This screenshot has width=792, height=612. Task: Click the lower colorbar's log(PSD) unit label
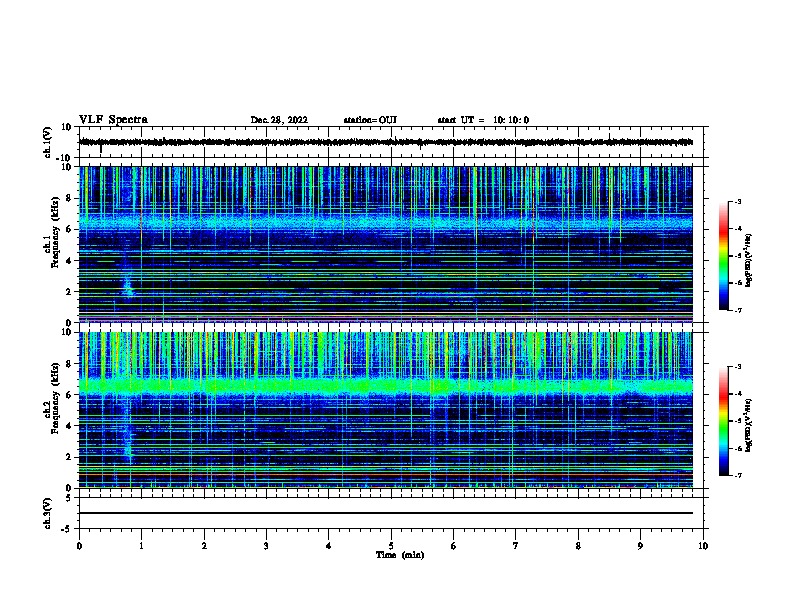pos(748,426)
